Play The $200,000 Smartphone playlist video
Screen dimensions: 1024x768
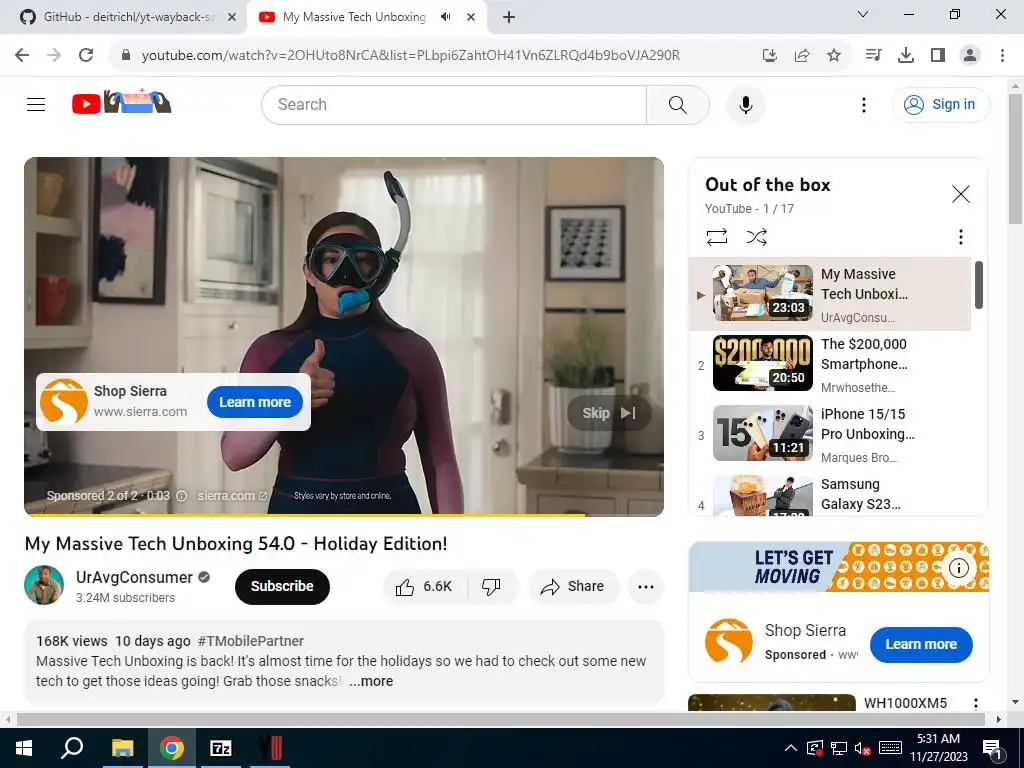tap(830, 364)
